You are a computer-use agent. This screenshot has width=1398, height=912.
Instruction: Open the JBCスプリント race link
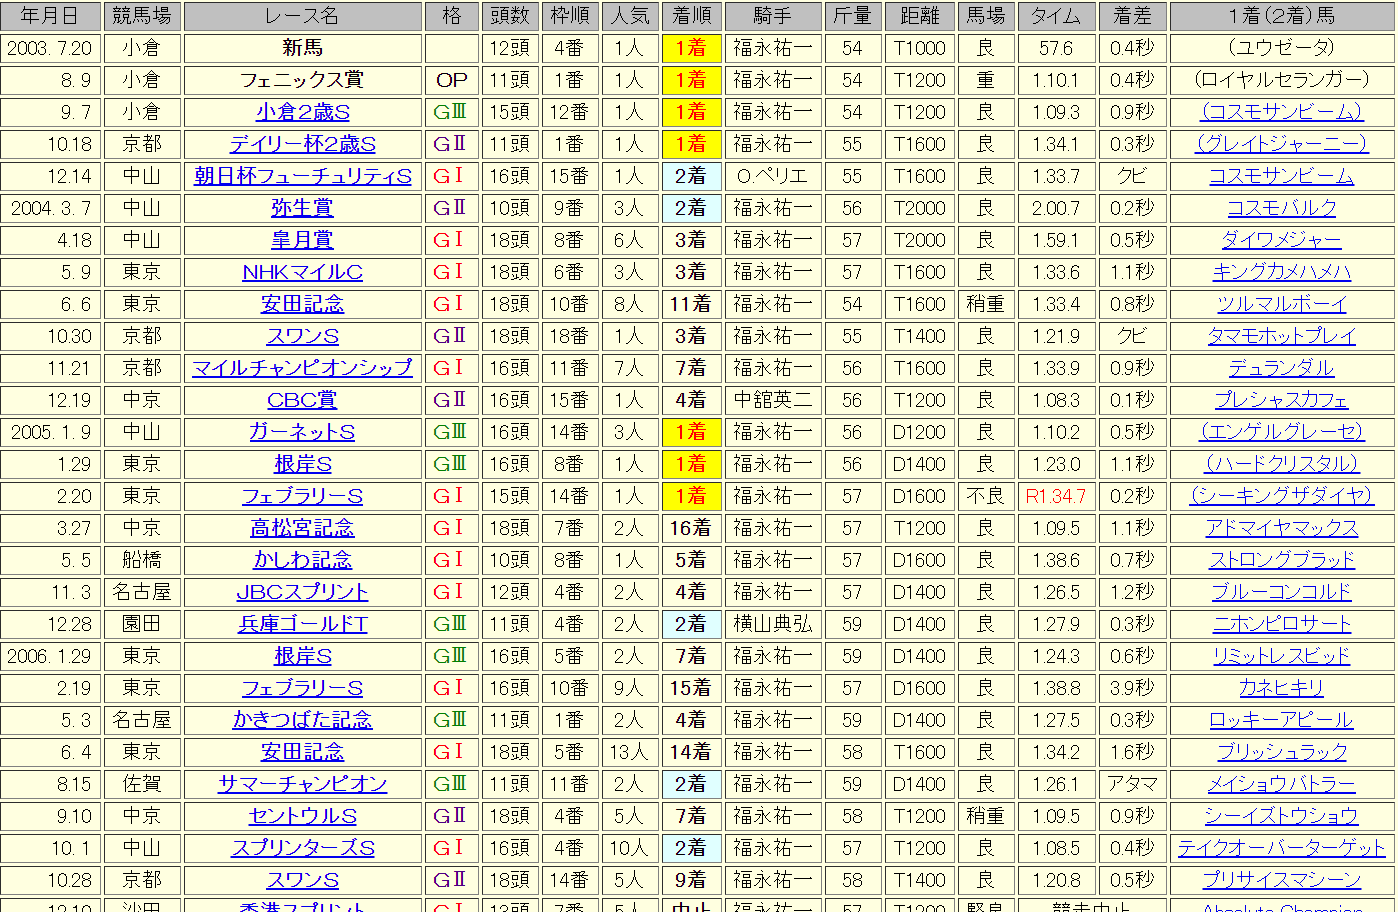(x=302, y=592)
